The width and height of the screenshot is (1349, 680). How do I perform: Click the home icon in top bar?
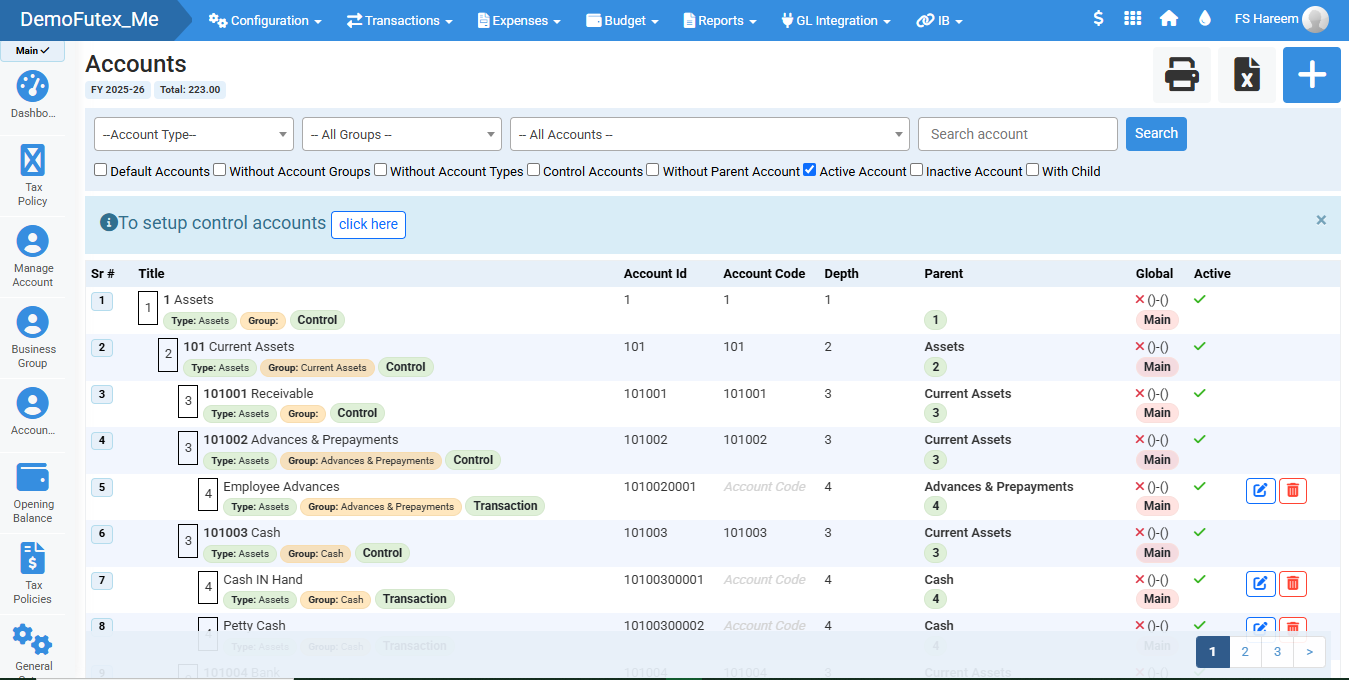(1168, 19)
